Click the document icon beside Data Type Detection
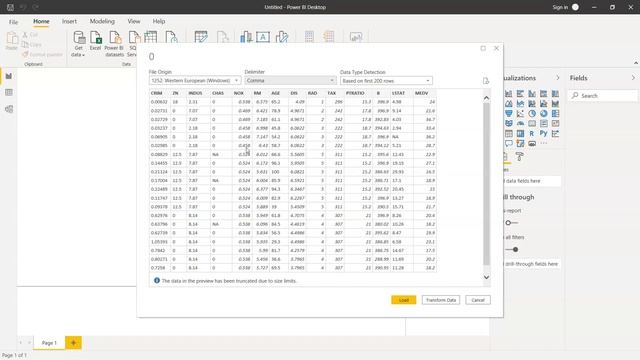 tap(486, 81)
